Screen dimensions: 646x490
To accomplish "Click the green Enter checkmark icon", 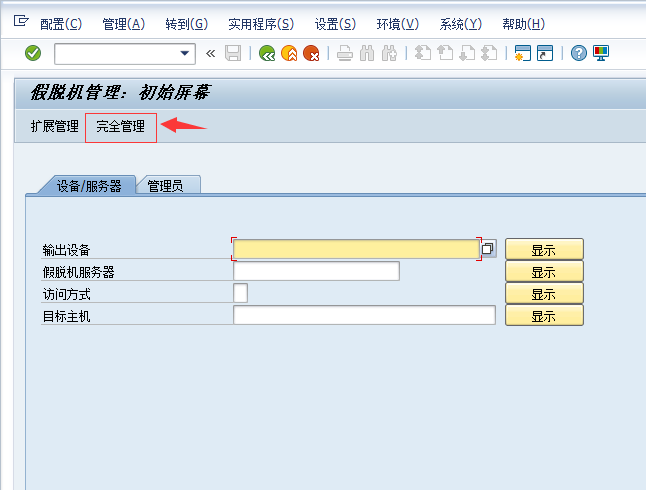I will point(33,54).
